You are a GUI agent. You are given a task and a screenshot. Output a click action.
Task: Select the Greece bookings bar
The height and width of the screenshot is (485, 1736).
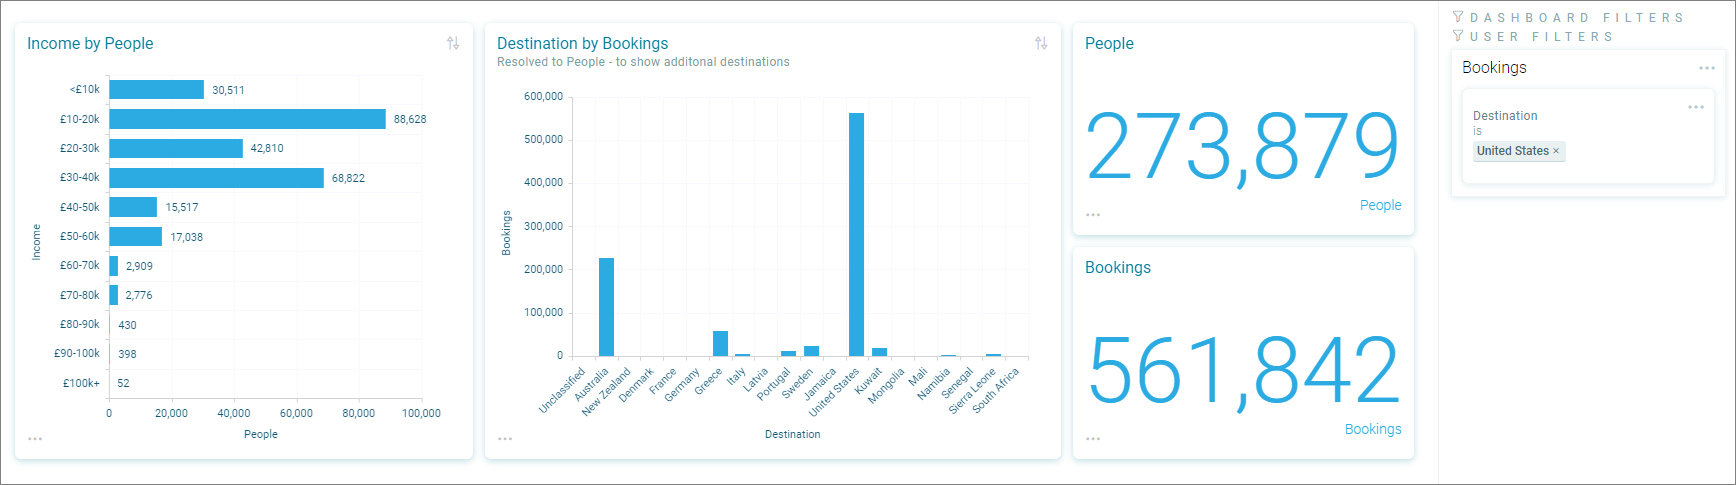(720, 343)
